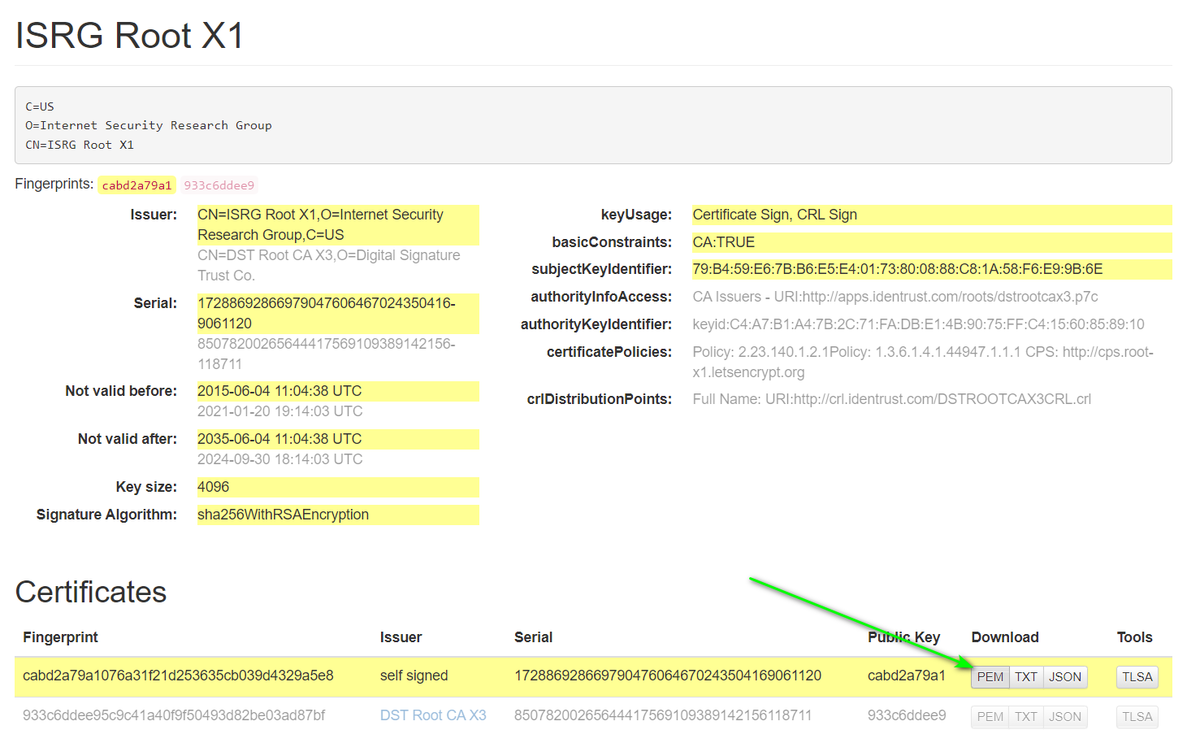The image size is (1200, 743).
Task: Click the Serial column header
Action: (533, 637)
